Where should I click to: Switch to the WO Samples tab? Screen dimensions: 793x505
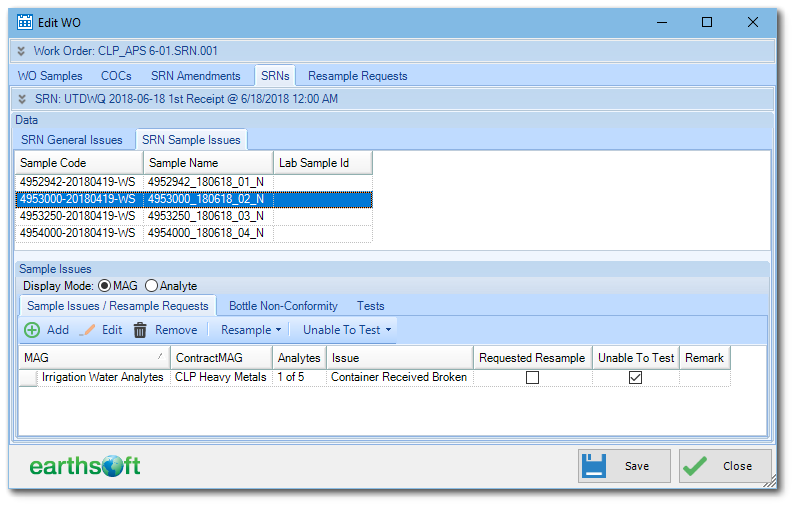click(x=50, y=76)
